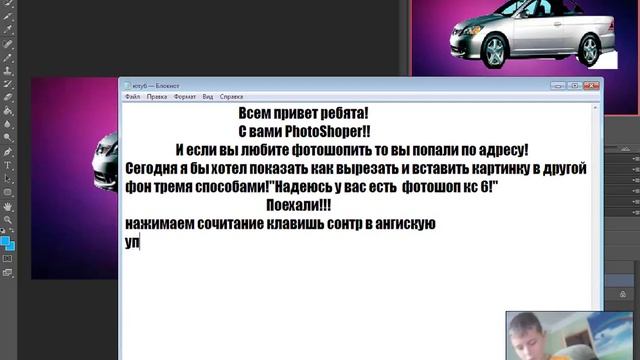
Task: Open the Файл menu in Notepad
Action: (132, 97)
